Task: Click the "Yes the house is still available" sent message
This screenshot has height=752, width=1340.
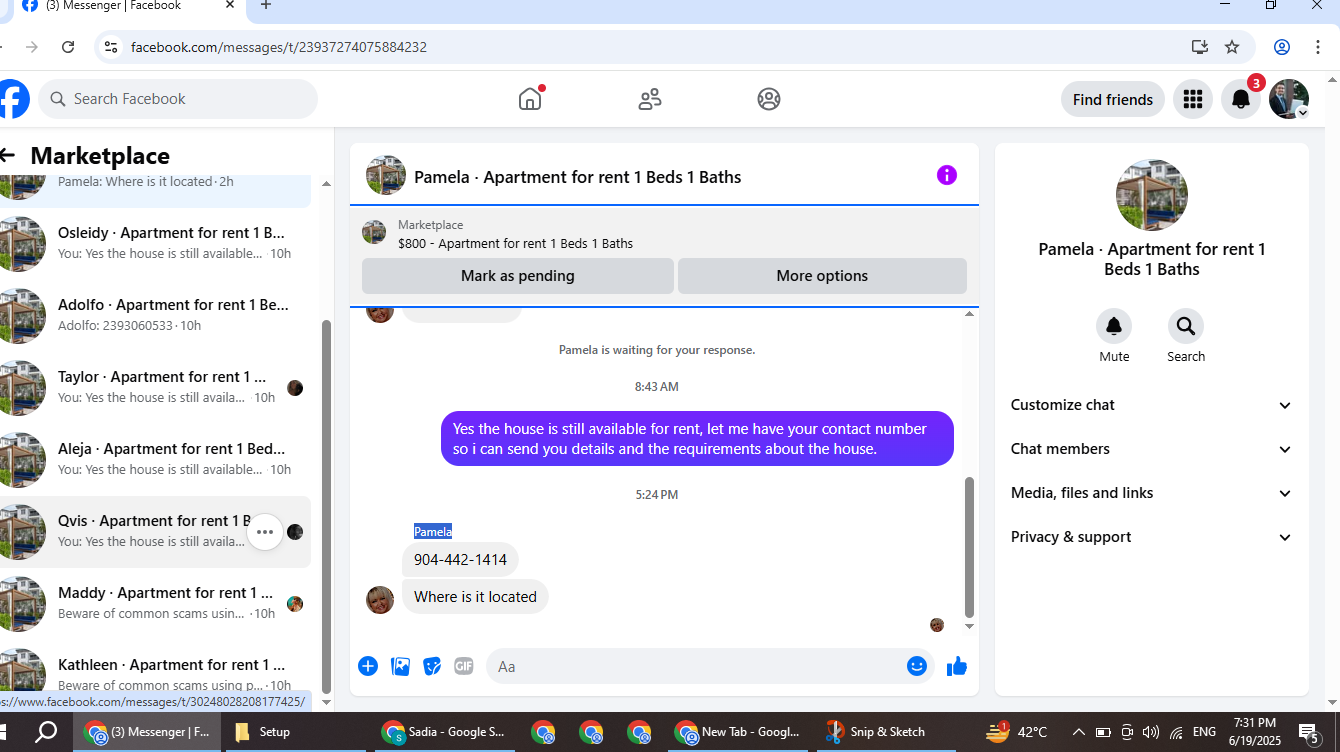Action: coord(697,439)
